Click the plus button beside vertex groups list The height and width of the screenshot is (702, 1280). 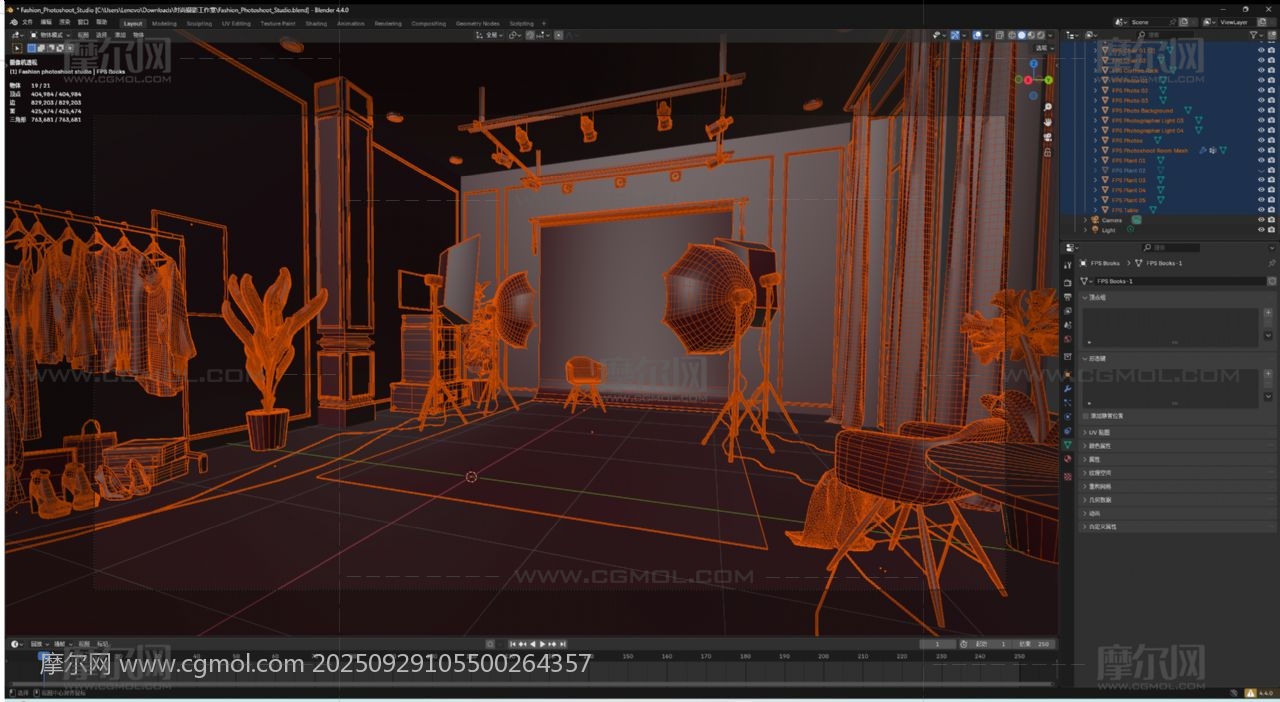(1269, 313)
